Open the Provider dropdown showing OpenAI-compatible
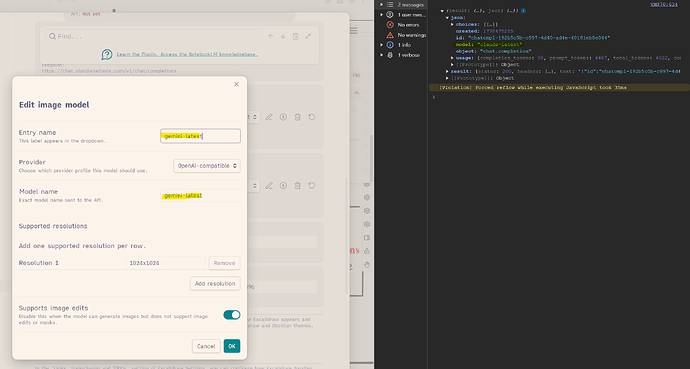 (x=207, y=166)
